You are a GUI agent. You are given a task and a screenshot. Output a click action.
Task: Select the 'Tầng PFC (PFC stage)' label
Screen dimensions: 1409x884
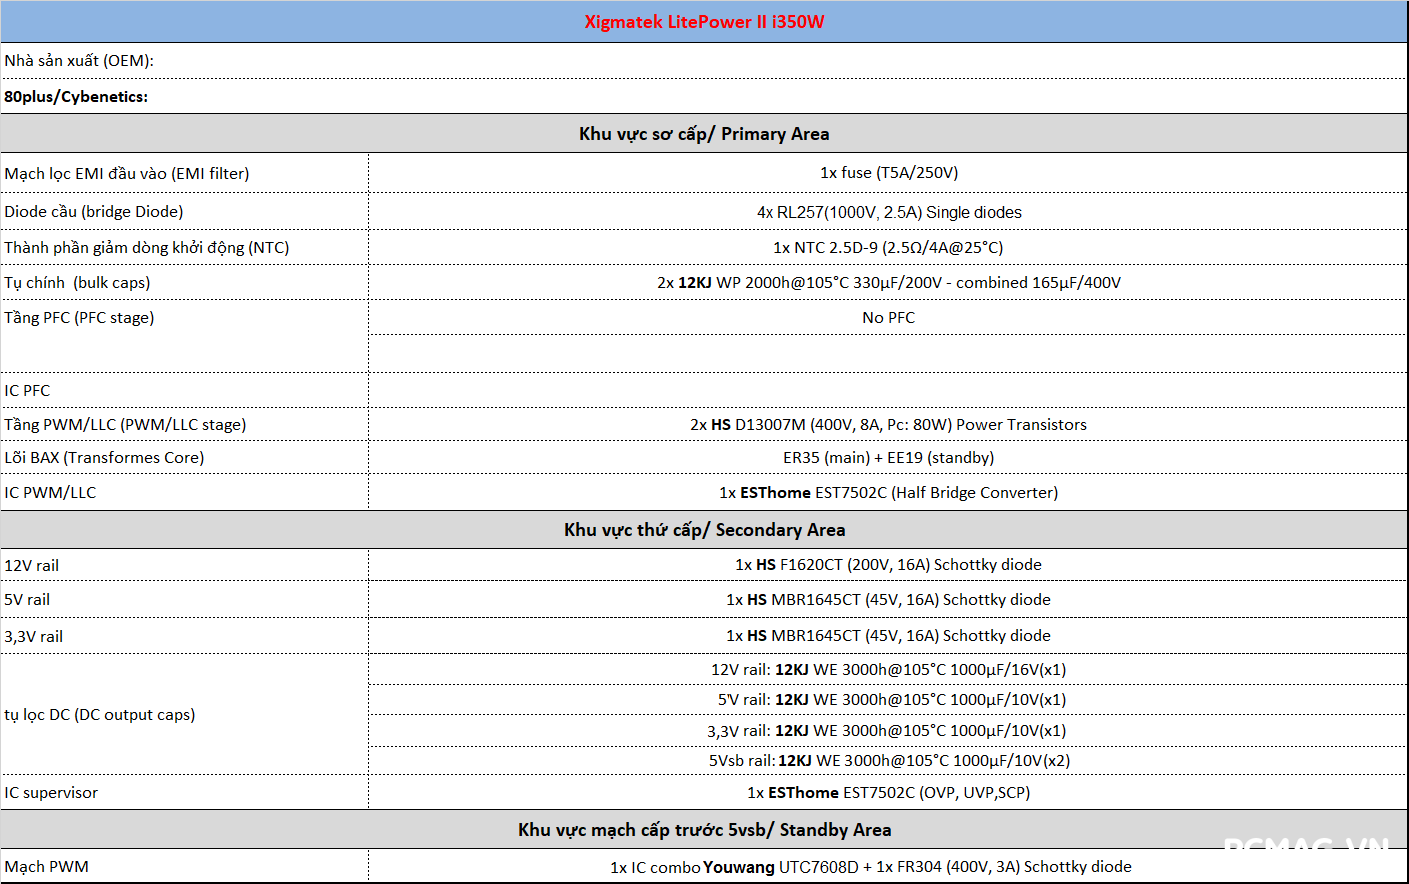pyautogui.click(x=79, y=318)
